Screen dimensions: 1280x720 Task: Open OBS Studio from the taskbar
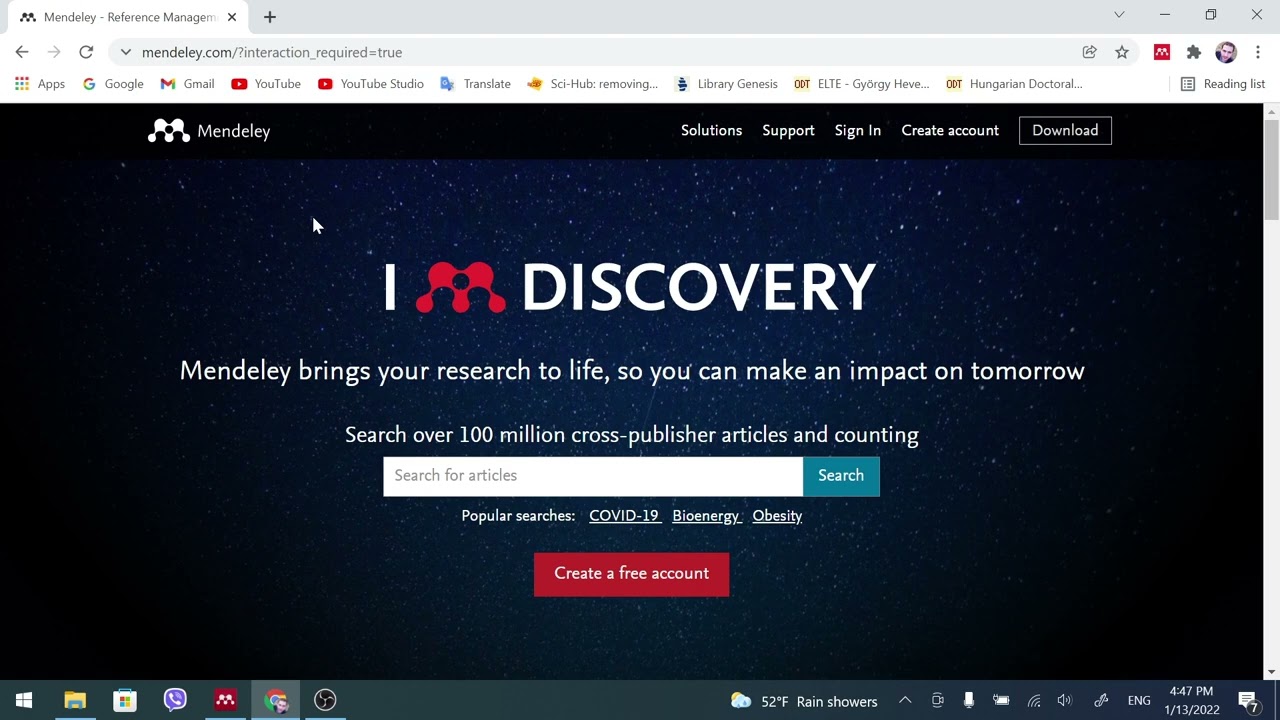coord(325,700)
